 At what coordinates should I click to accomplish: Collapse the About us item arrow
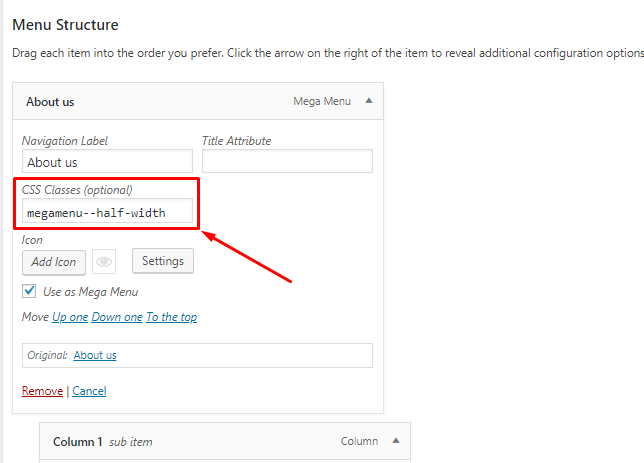[x=369, y=101]
